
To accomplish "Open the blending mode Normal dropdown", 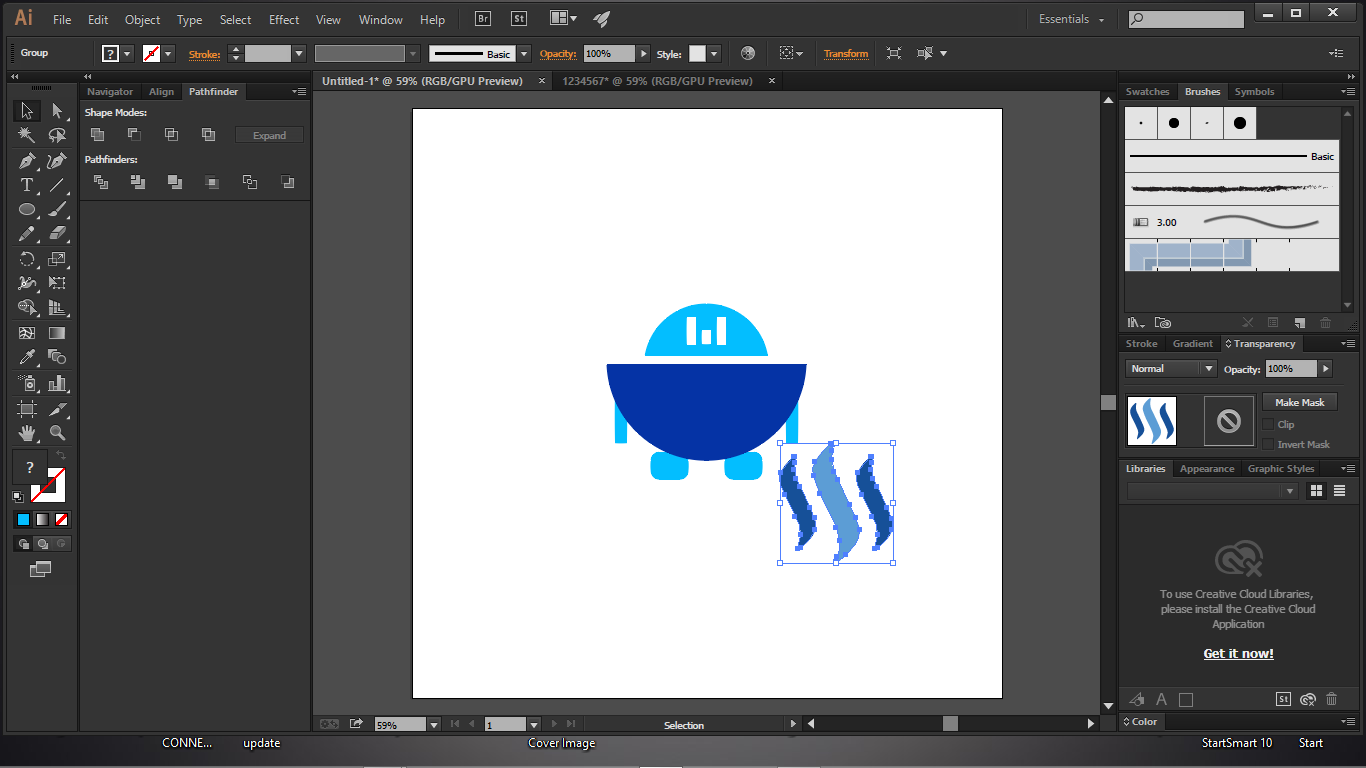I will [x=1171, y=369].
